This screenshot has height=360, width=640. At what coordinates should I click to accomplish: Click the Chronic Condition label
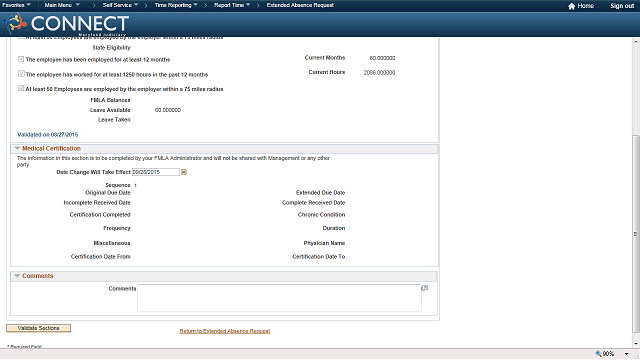tap(321, 214)
